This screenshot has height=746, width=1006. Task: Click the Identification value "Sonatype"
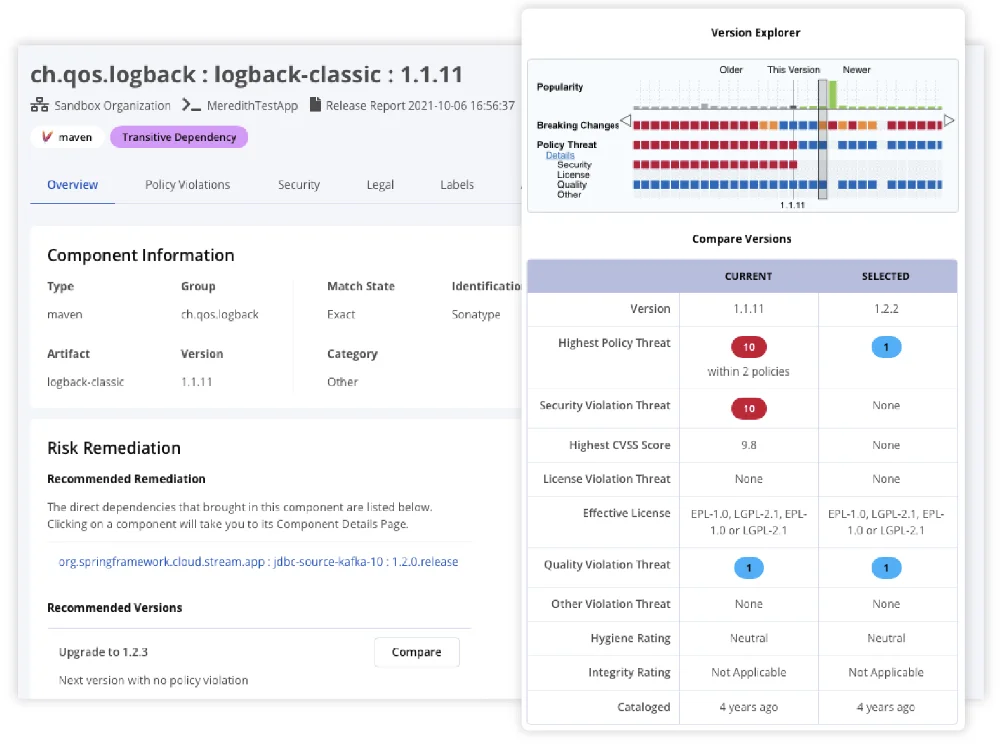(476, 314)
